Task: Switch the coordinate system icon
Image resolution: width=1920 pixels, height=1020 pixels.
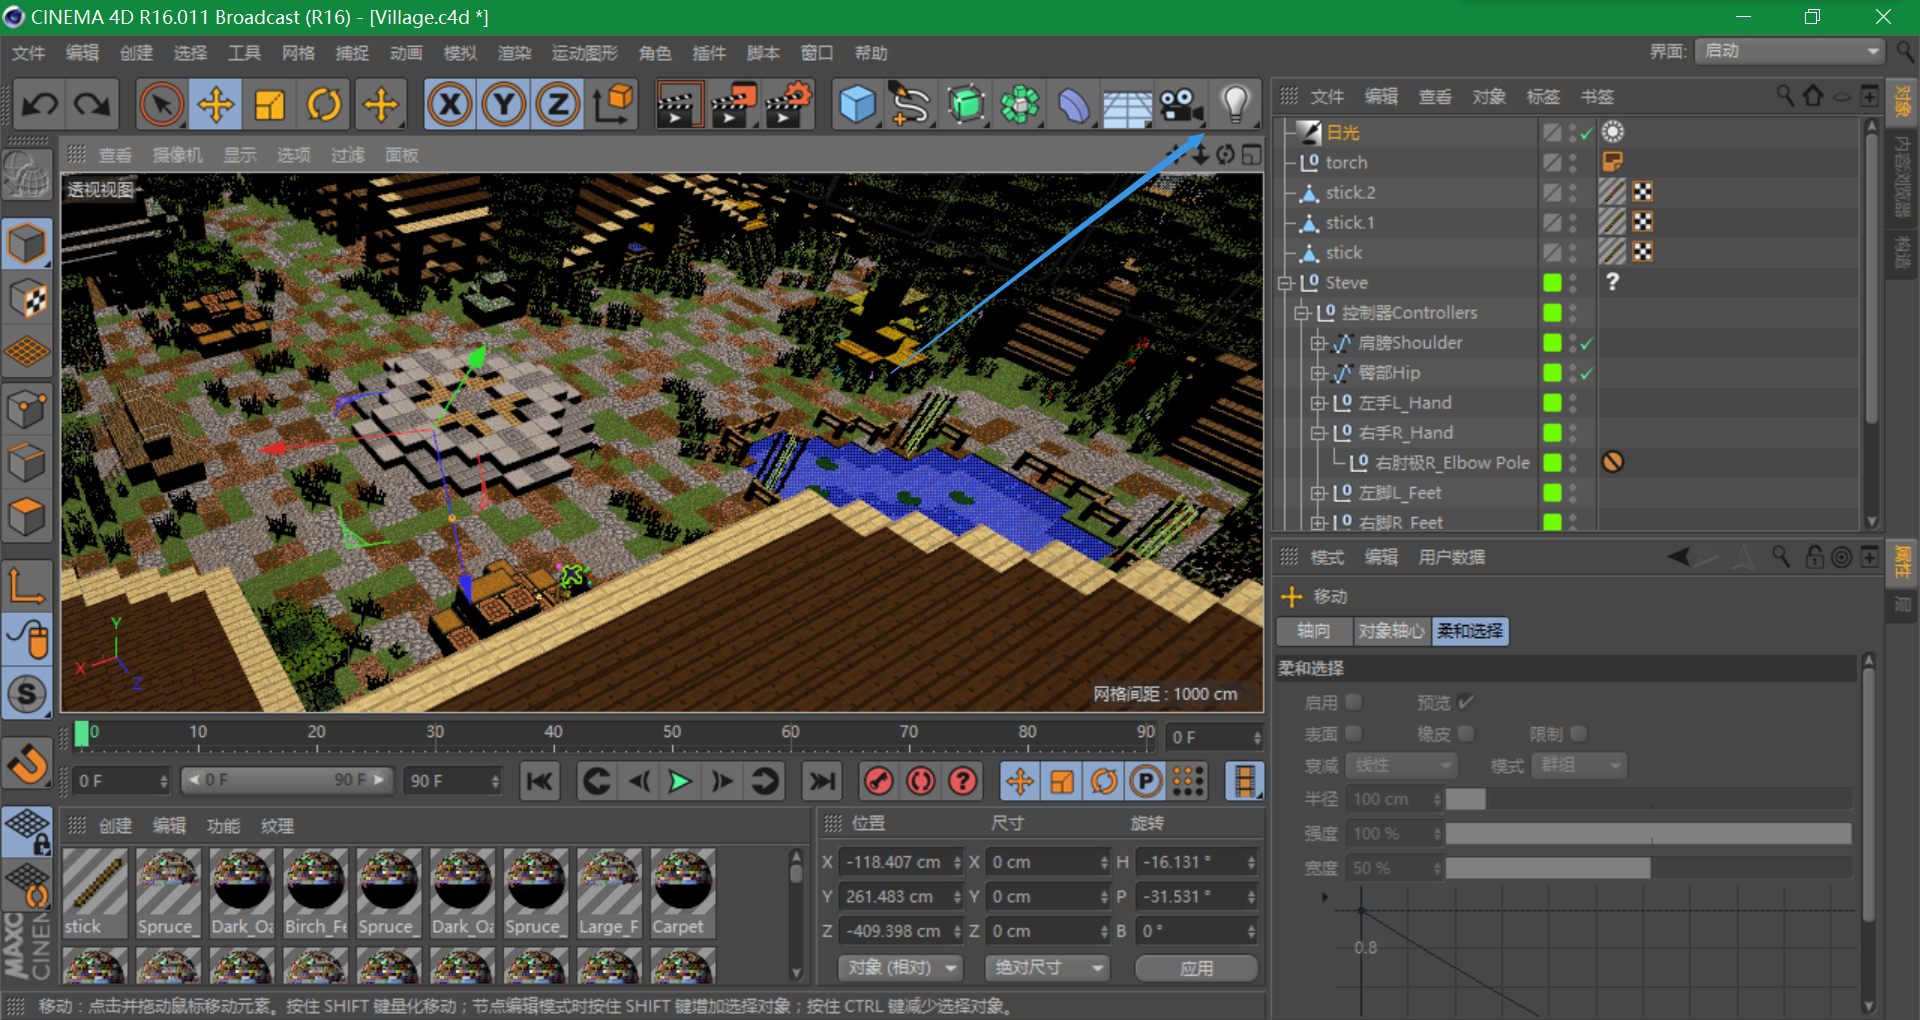Action: pos(612,104)
